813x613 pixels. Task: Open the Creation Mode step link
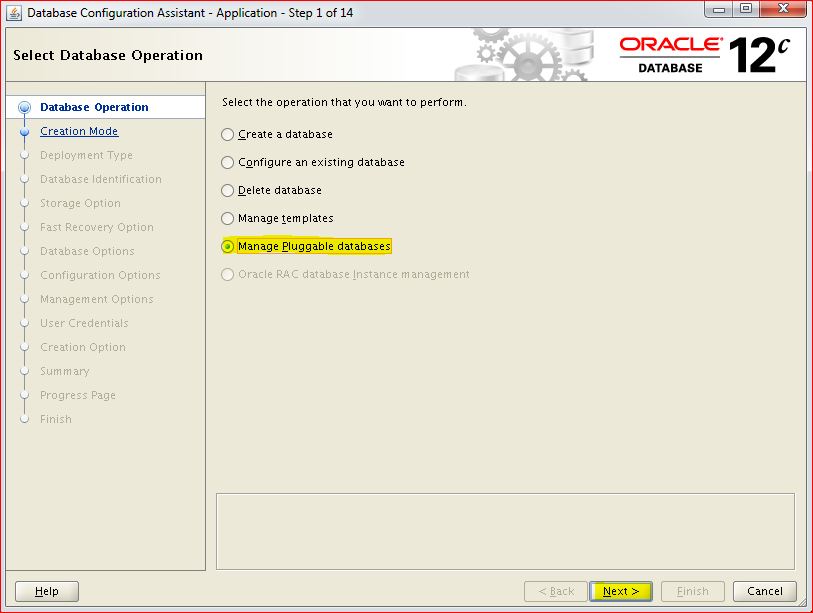[79, 131]
